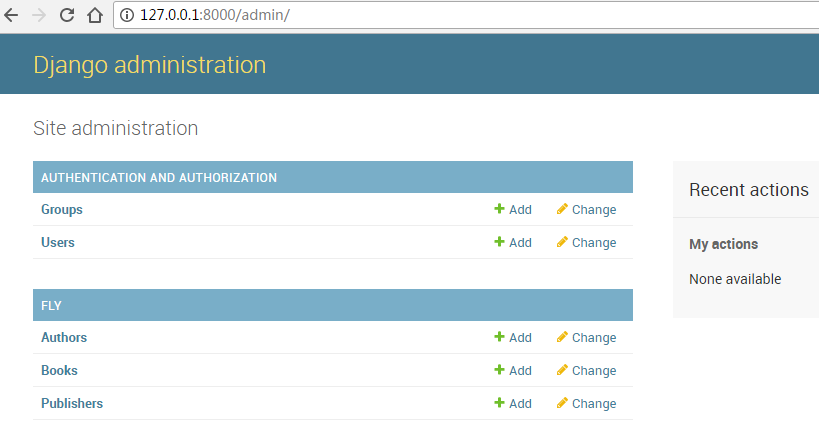This screenshot has width=819, height=447.
Task: Open the Users model link
Action: [x=58, y=242]
